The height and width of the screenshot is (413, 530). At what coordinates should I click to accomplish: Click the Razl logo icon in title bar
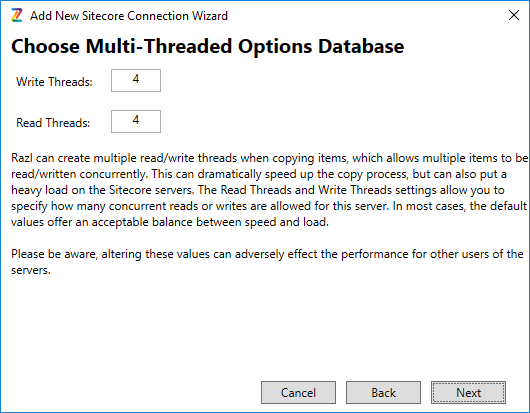pyautogui.click(x=17, y=16)
